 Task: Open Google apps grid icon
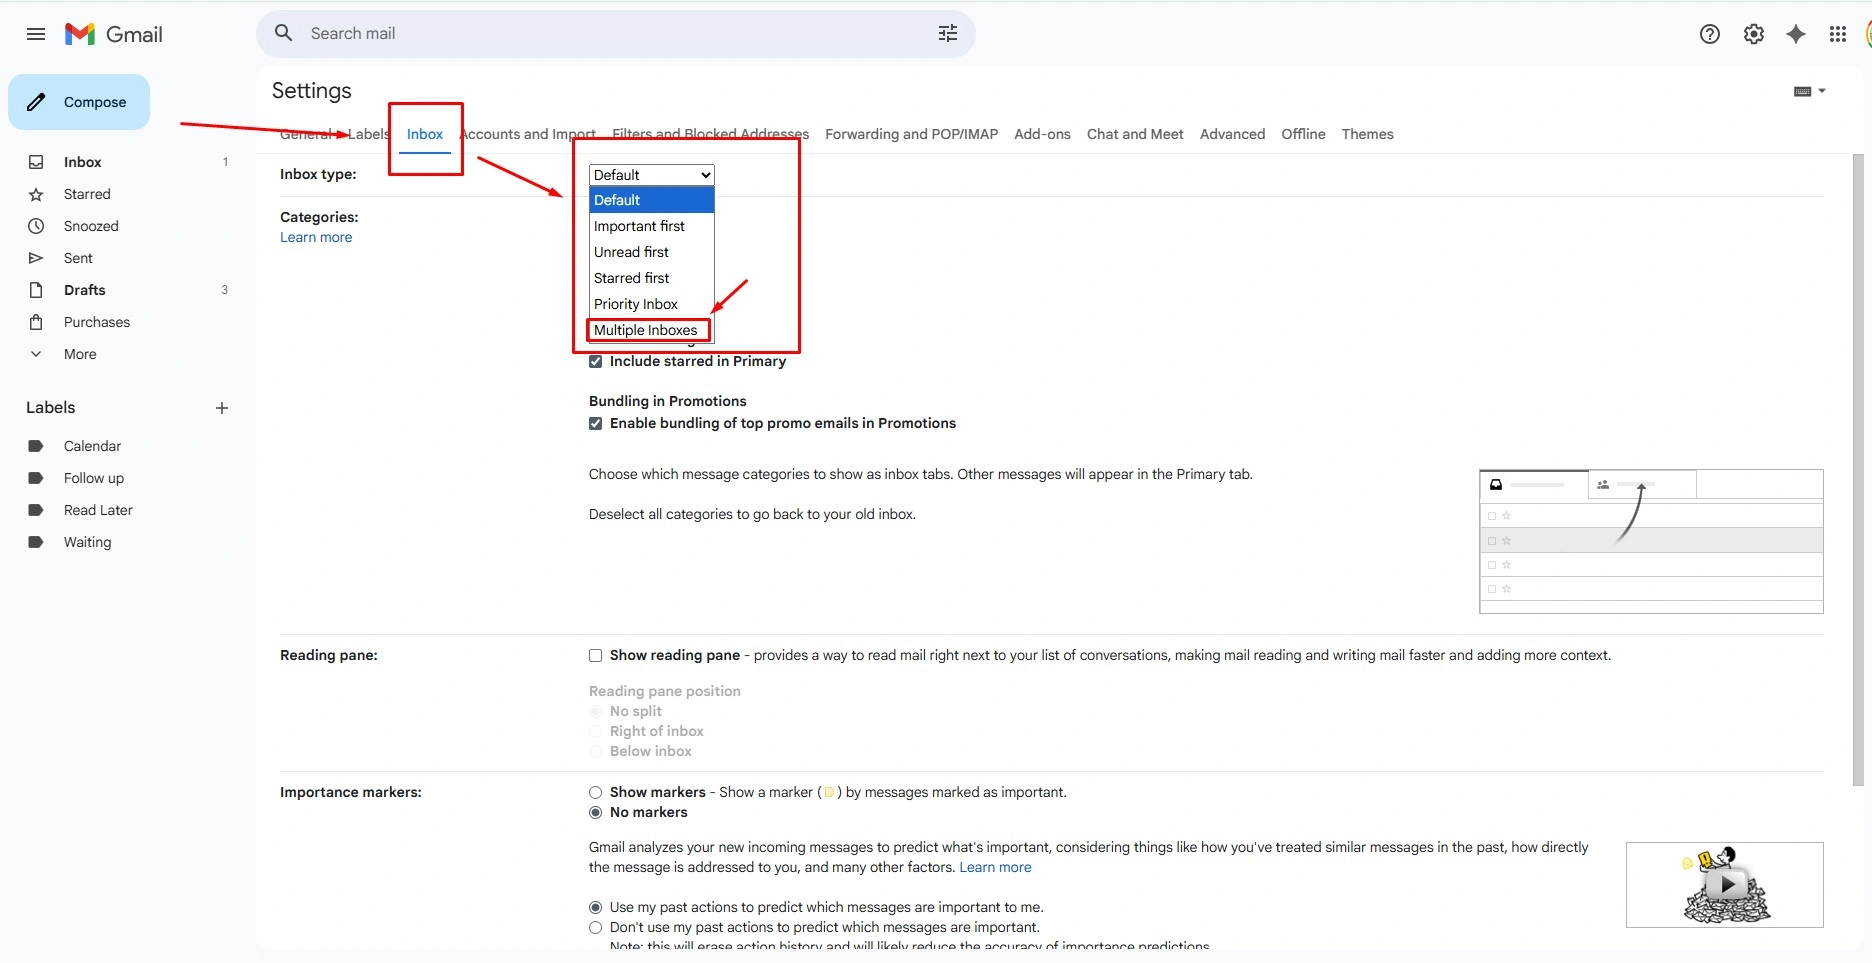tap(1838, 34)
